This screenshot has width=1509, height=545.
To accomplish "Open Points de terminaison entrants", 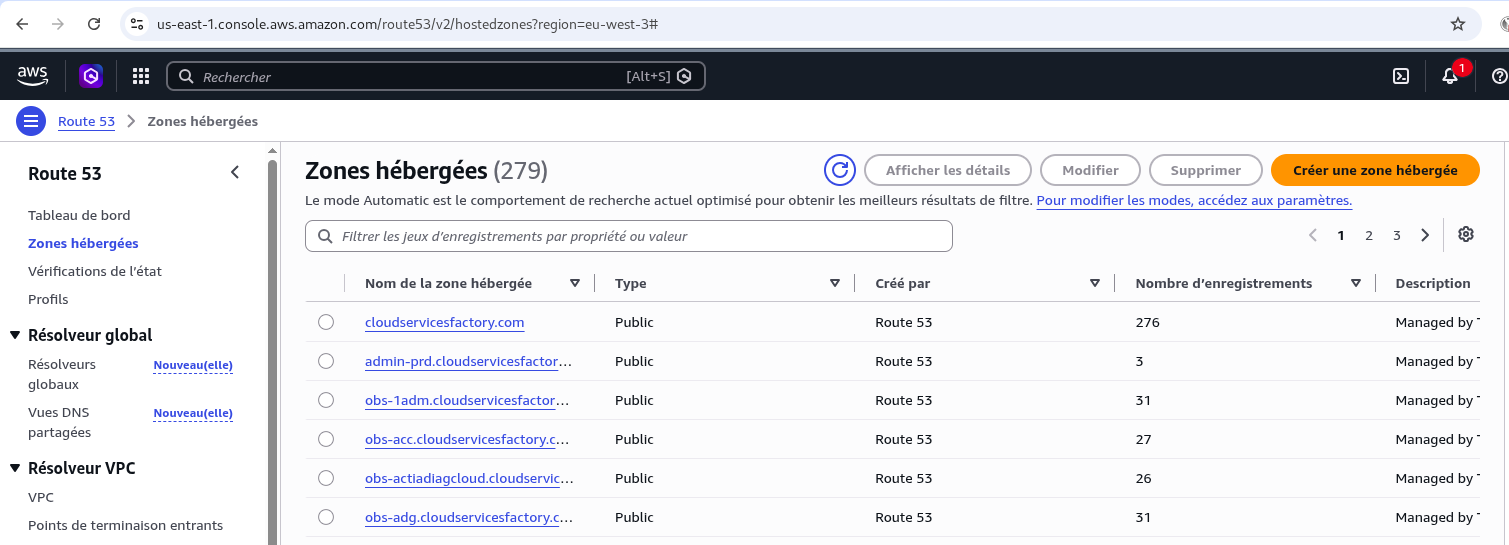I will (125, 525).
